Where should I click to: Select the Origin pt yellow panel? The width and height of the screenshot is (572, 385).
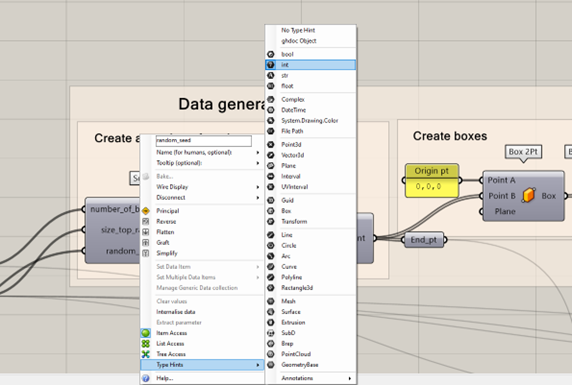tap(432, 181)
